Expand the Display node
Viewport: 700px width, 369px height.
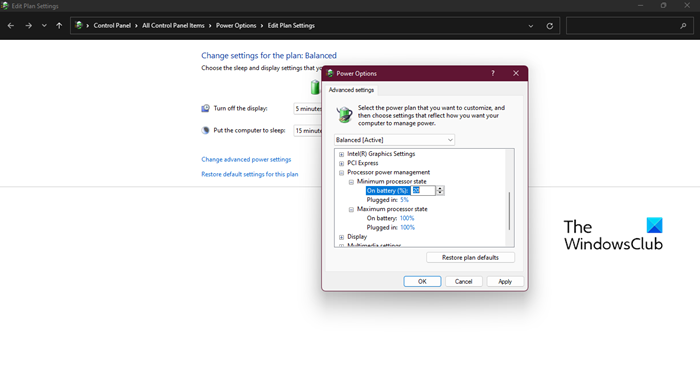pos(342,237)
